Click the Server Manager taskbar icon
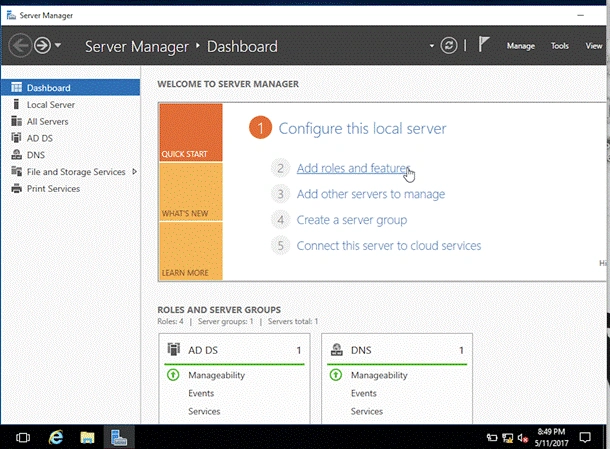The height and width of the screenshot is (449, 610). coord(119,437)
